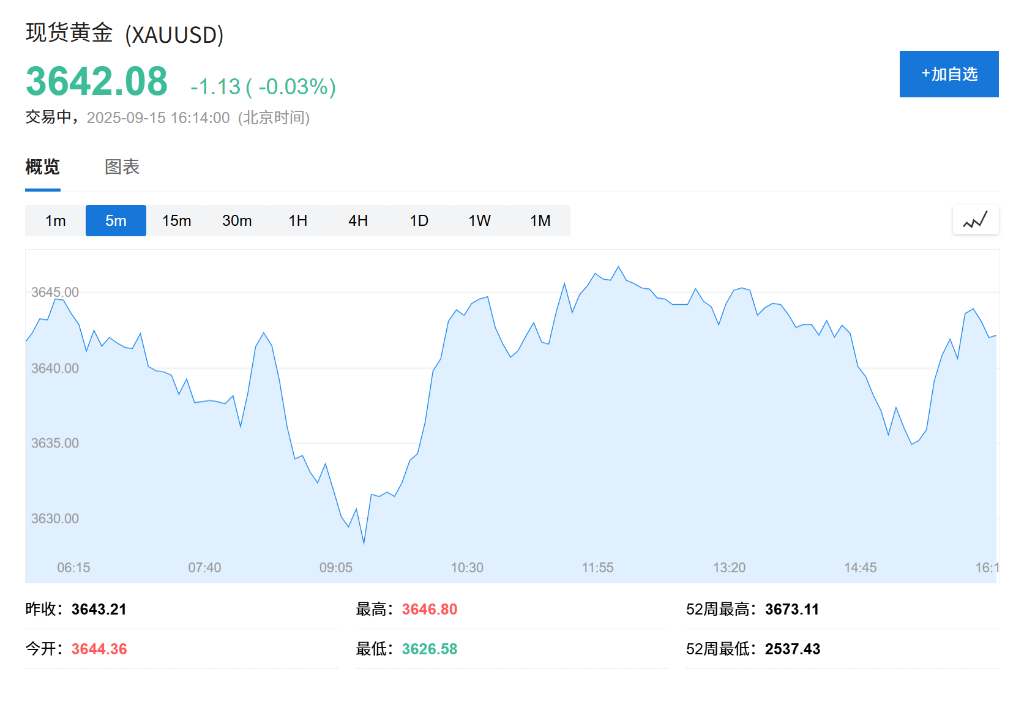The height and width of the screenshot is (703, 1024).
Task: Click the 最高 value 3646.80
Action: pyautogui.click(x=430, y=609)
